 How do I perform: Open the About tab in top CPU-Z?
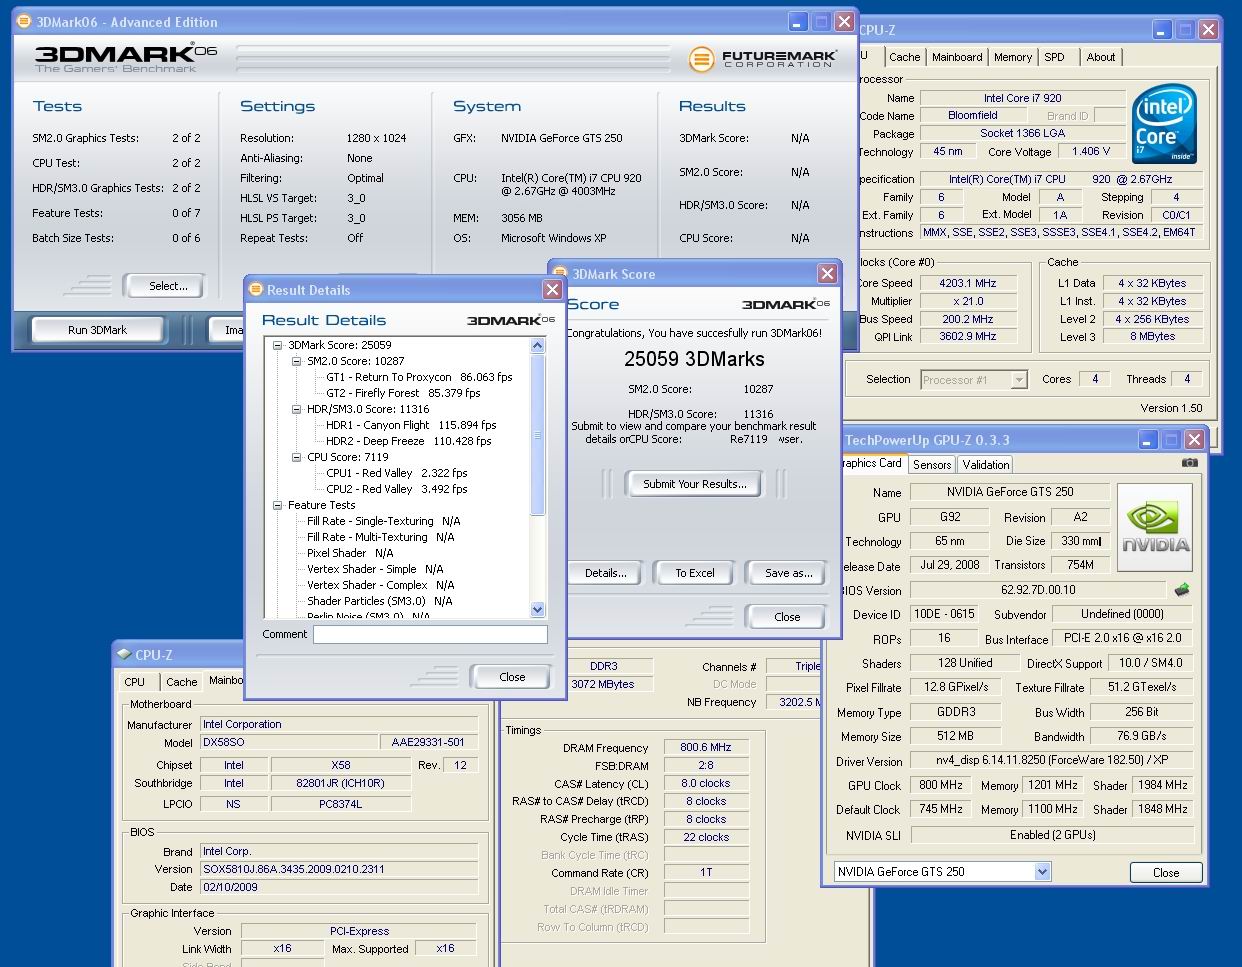pyautogui.click(x=1101, y=57)
